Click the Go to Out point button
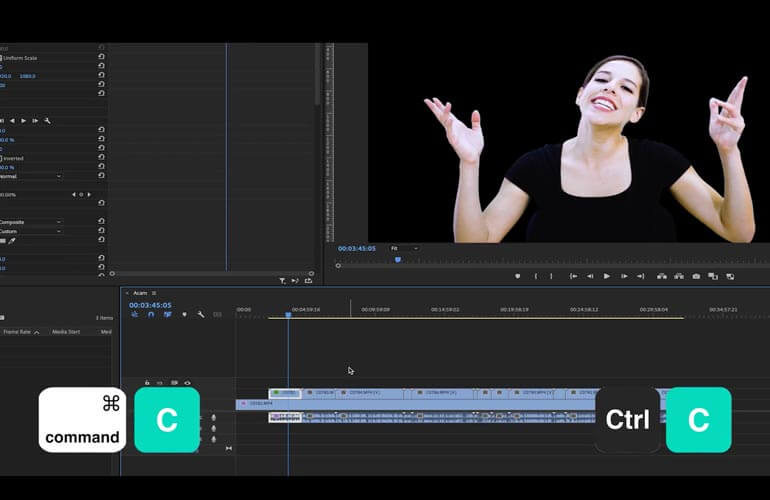The height and width of the screenshot is (500, 770). click(x=640, y=277)
